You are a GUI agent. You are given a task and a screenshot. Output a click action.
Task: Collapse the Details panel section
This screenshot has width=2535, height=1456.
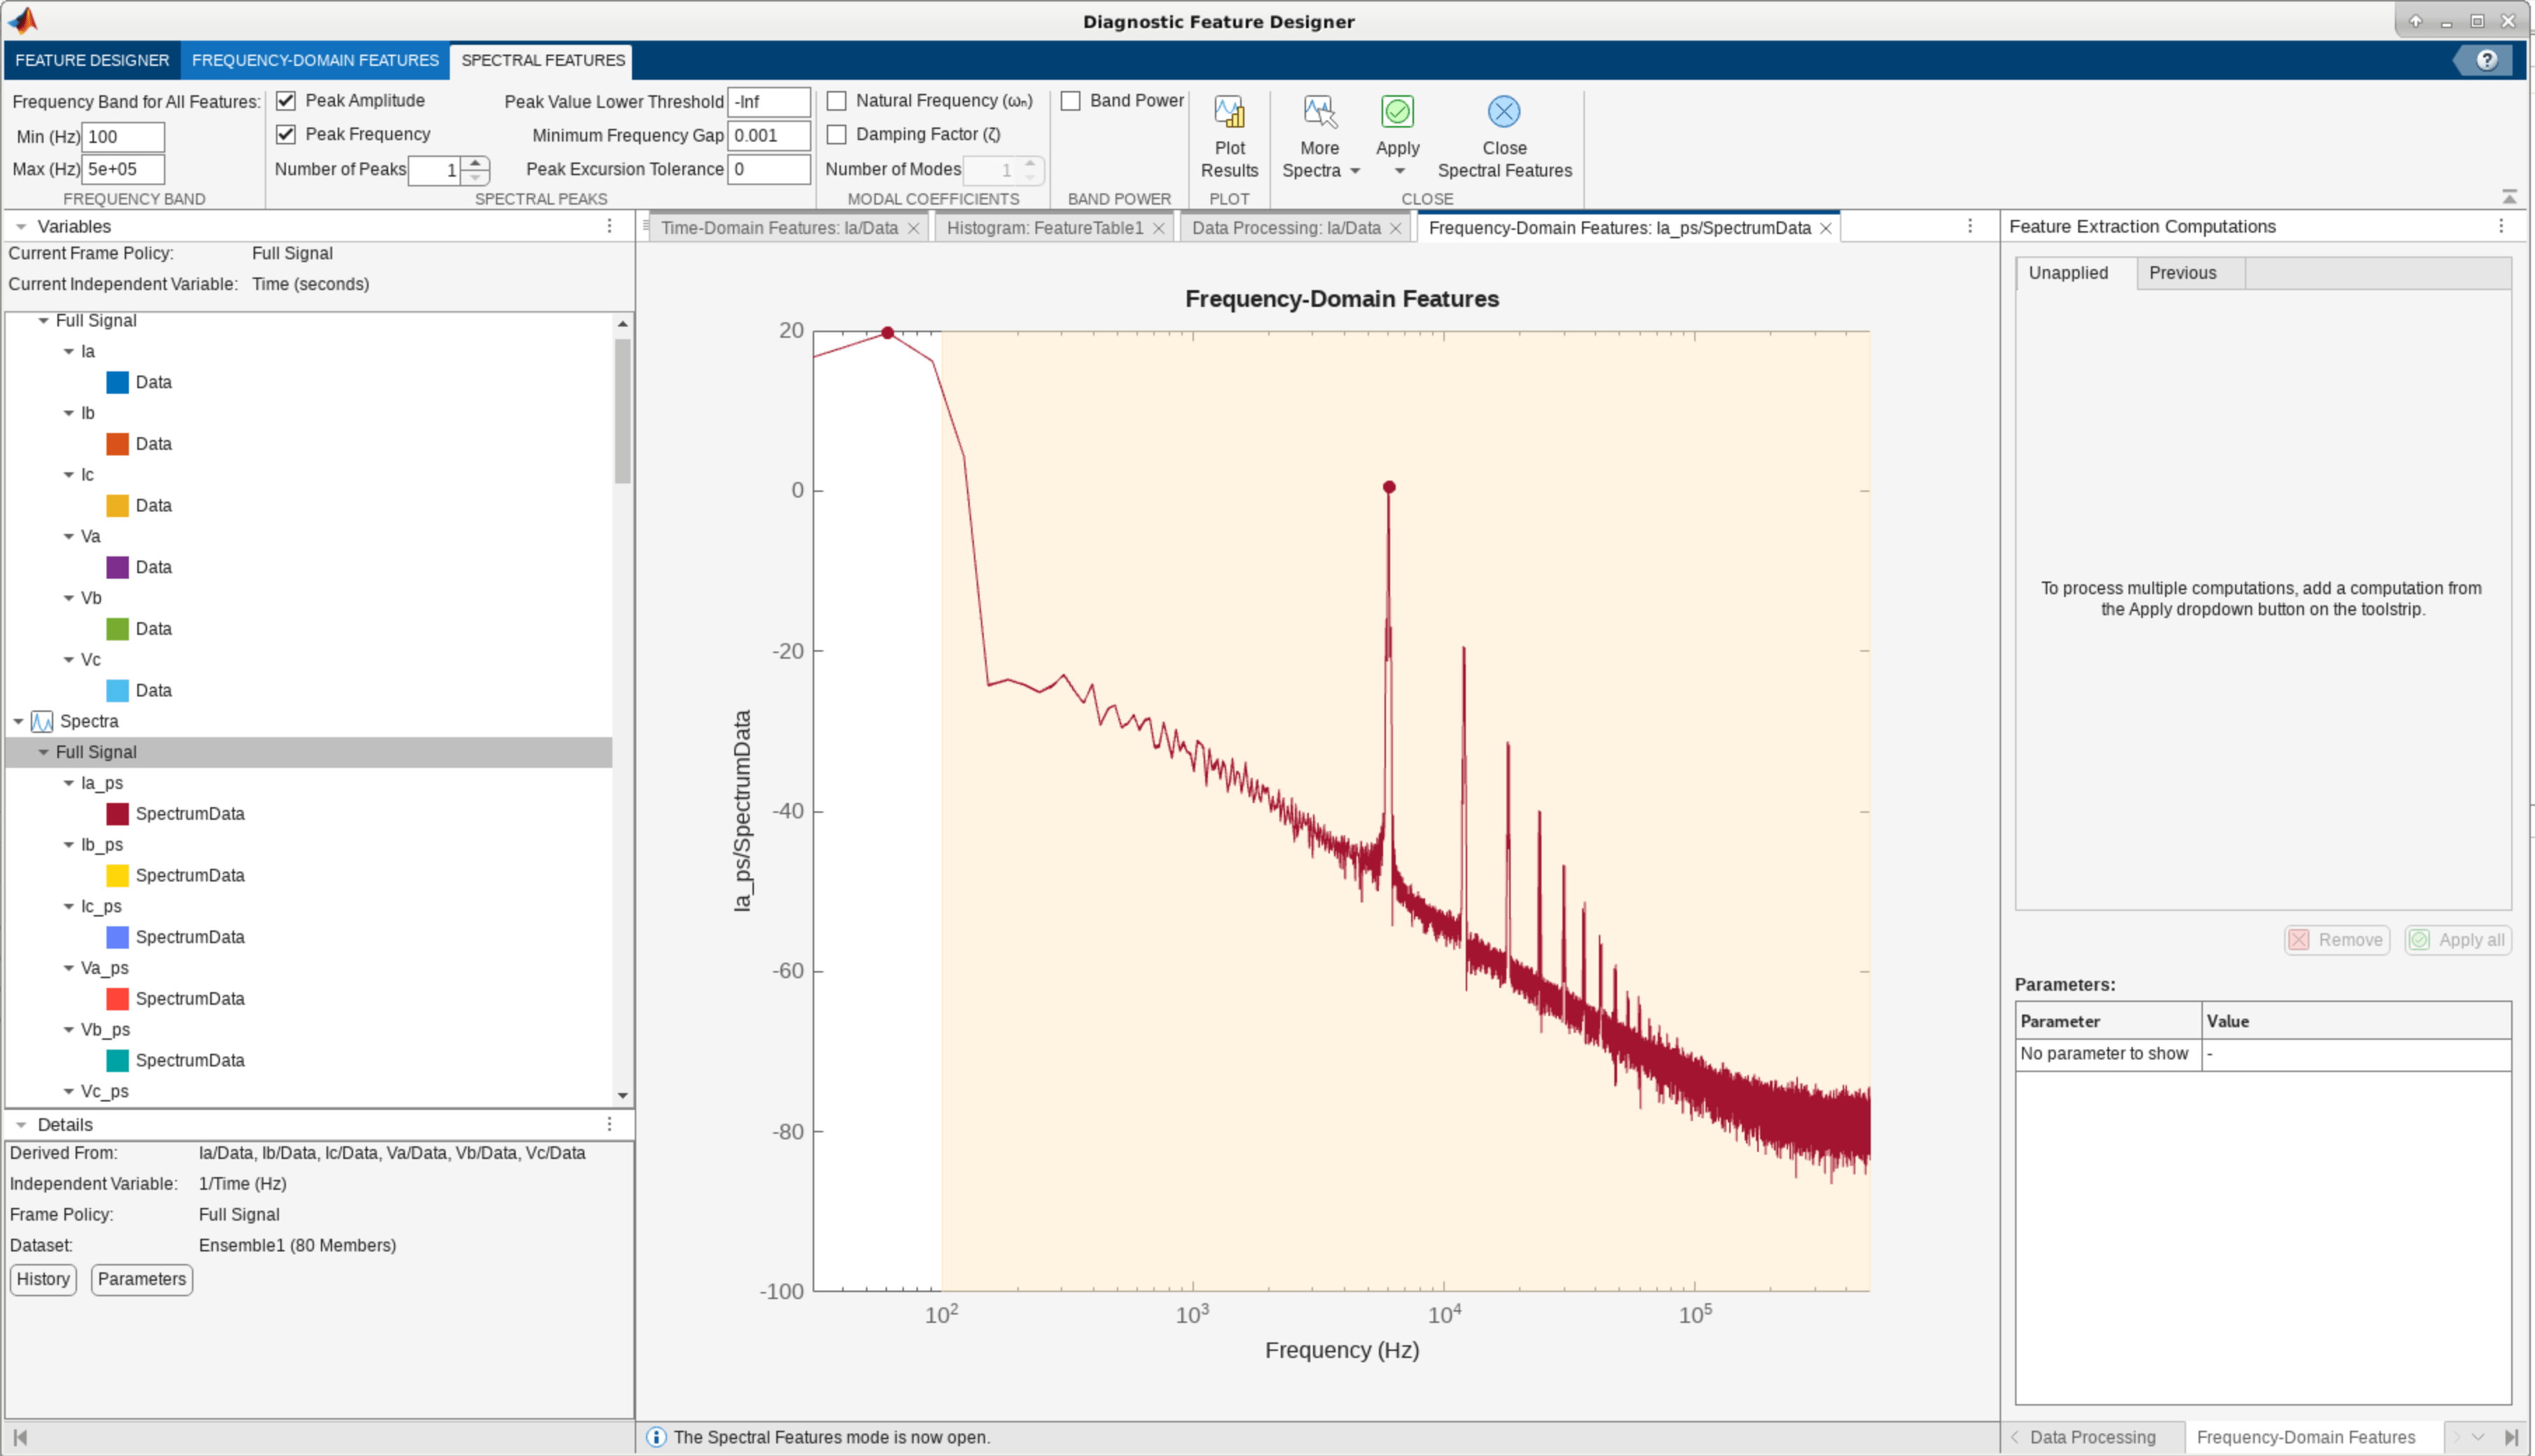tap(21, 1125)
